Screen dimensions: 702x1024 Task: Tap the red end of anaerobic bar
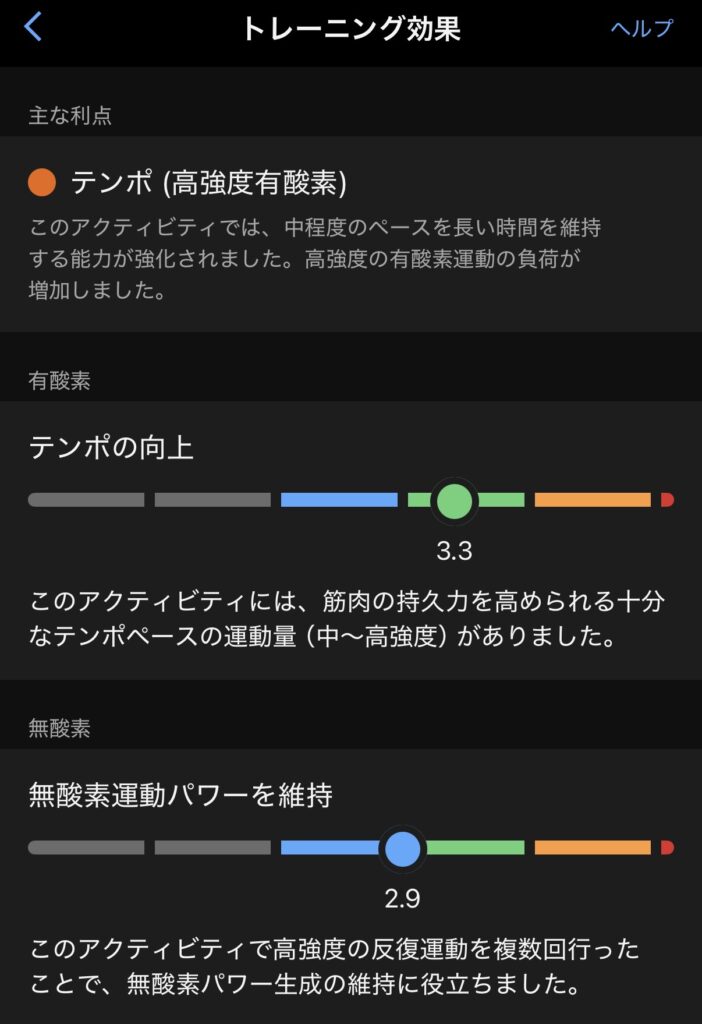tap(667, 848)
